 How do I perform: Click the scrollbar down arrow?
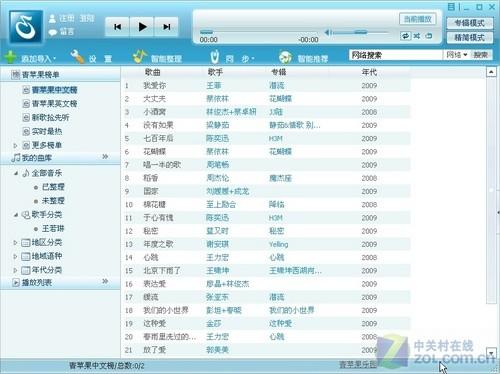click(491, 352)
